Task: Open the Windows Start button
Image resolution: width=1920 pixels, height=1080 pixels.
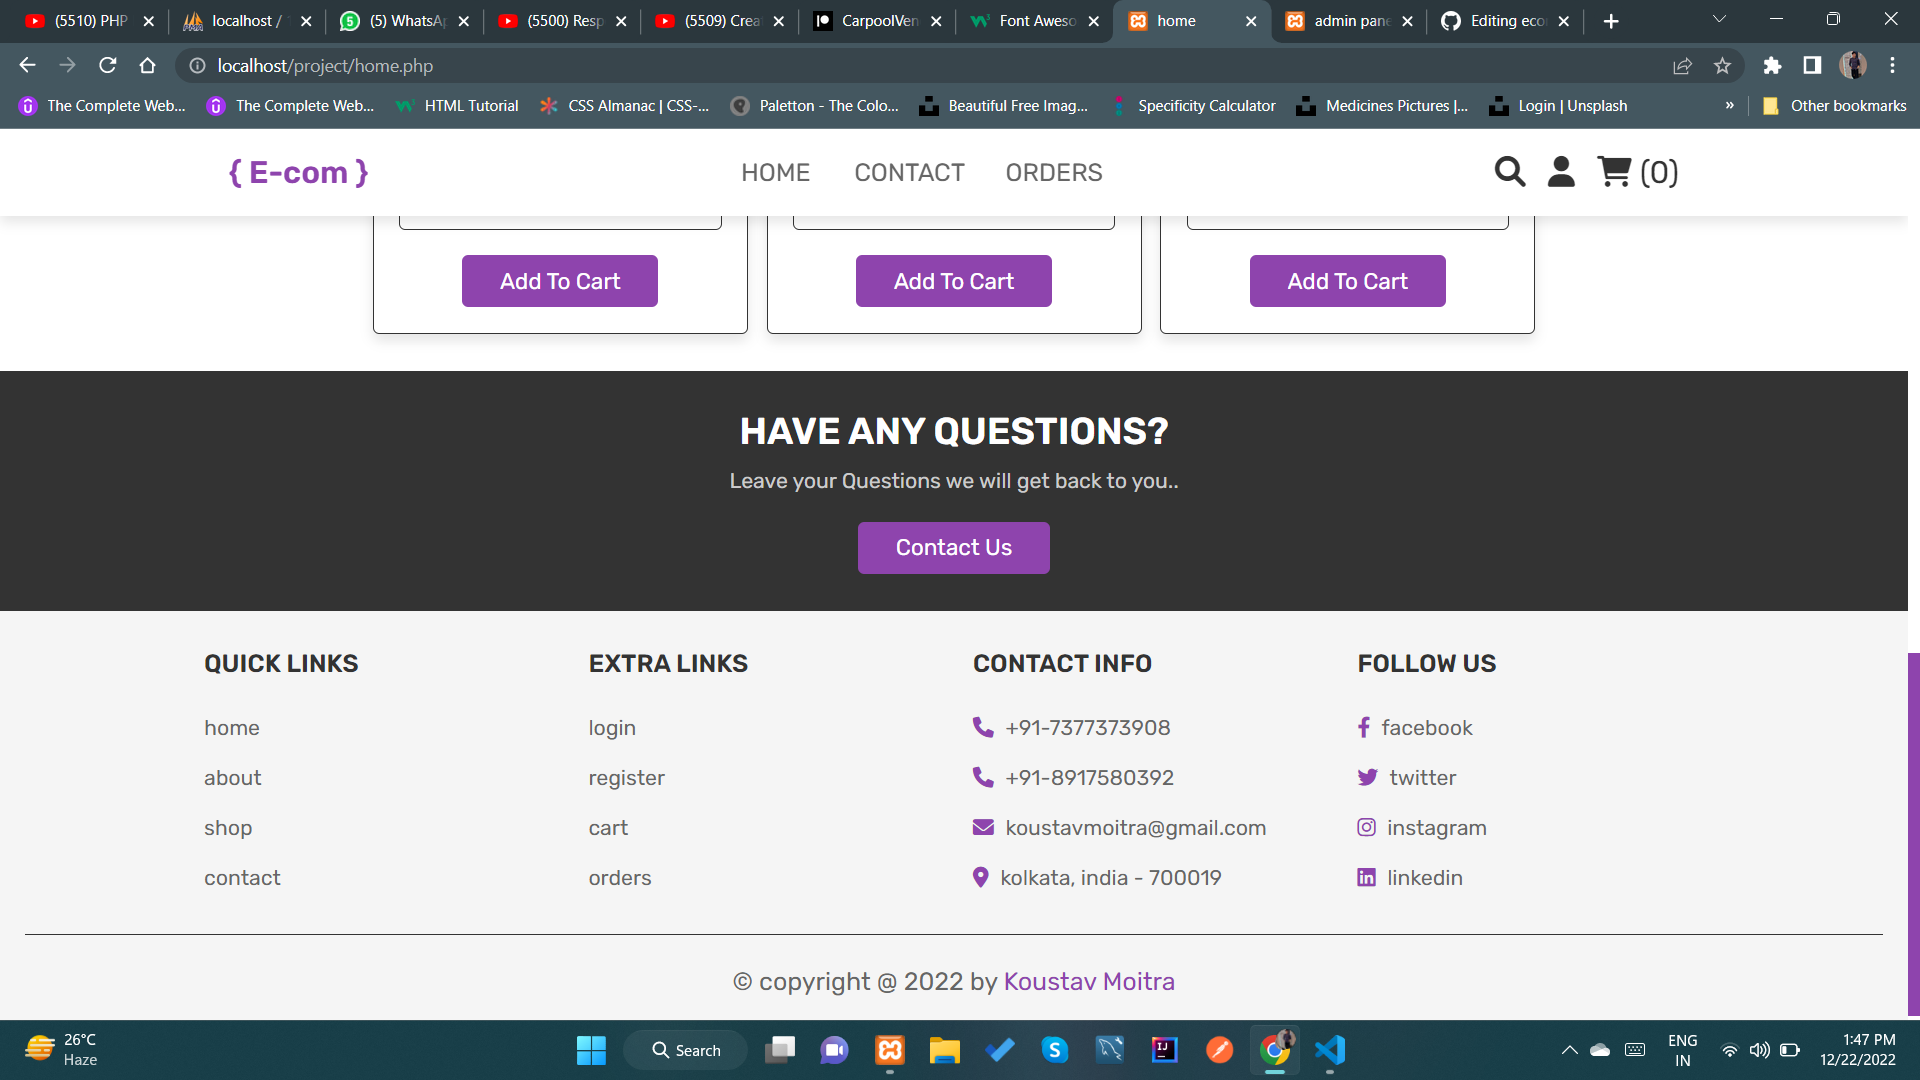Action: tap(591, 1050)
